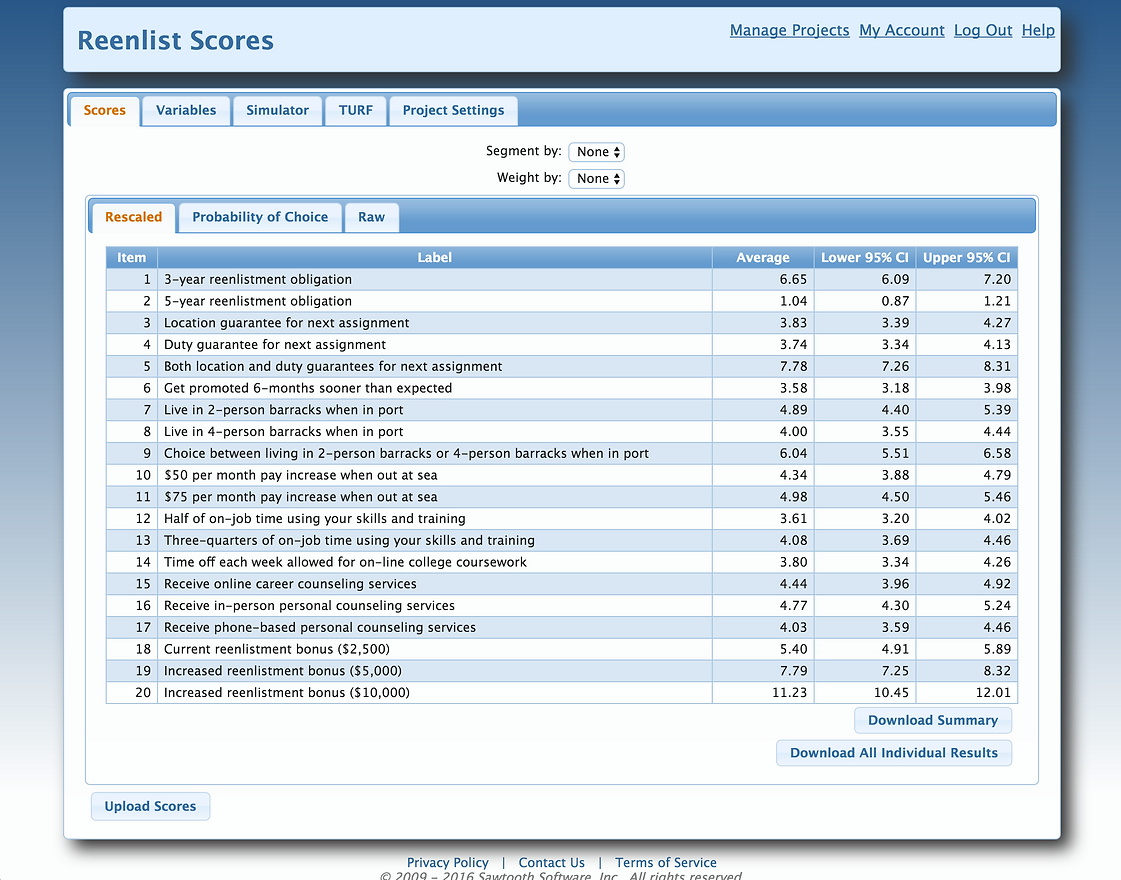1121x880 pixels.
Task: Open the Manage Projects link
Action: 789,31
